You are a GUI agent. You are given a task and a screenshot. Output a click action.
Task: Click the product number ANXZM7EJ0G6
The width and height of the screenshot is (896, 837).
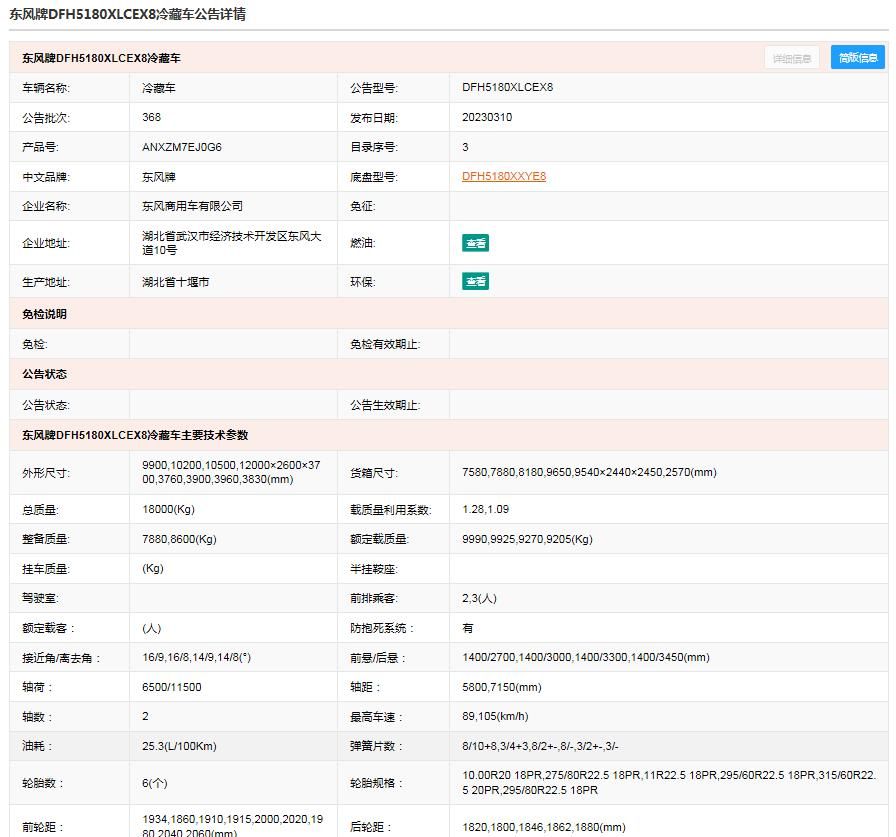(182, 147)
